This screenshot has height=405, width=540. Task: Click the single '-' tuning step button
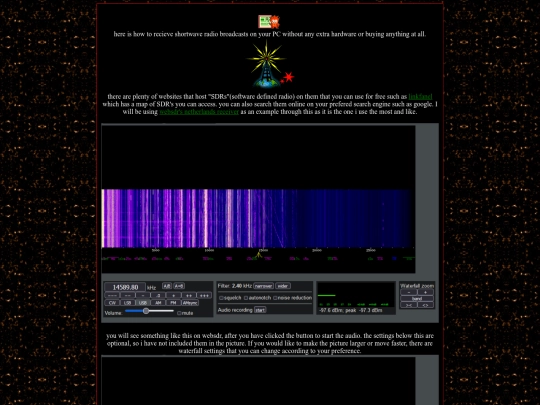pyautogui.click(x=143, y=295)
